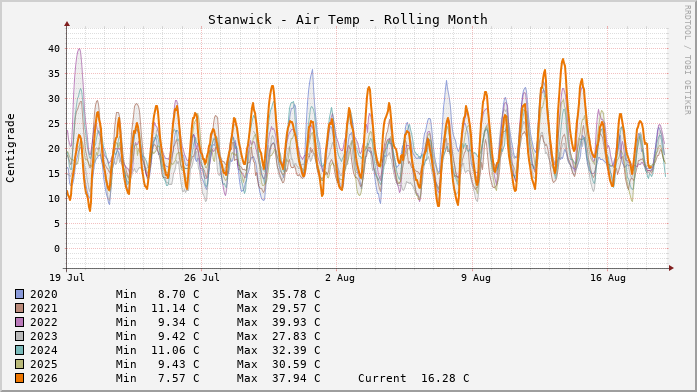The width and height of the screenshot is (697, 392).
Task: Click the 2023 grey legend swatch
Action: pos(20,336)
